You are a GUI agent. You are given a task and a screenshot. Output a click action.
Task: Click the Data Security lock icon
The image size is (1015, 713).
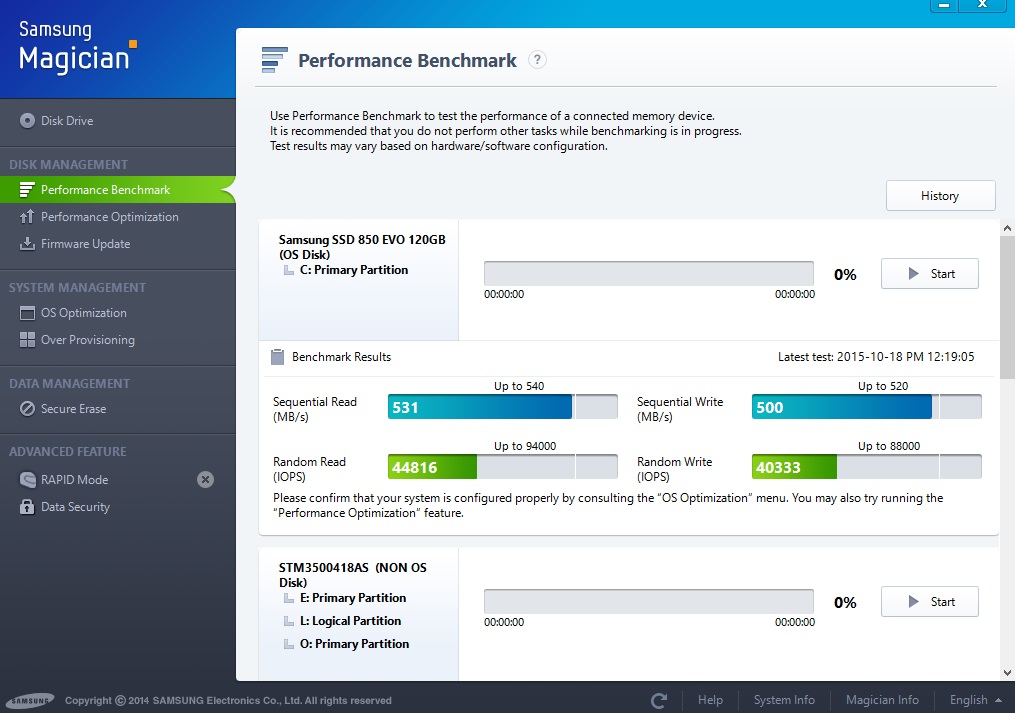27,507
